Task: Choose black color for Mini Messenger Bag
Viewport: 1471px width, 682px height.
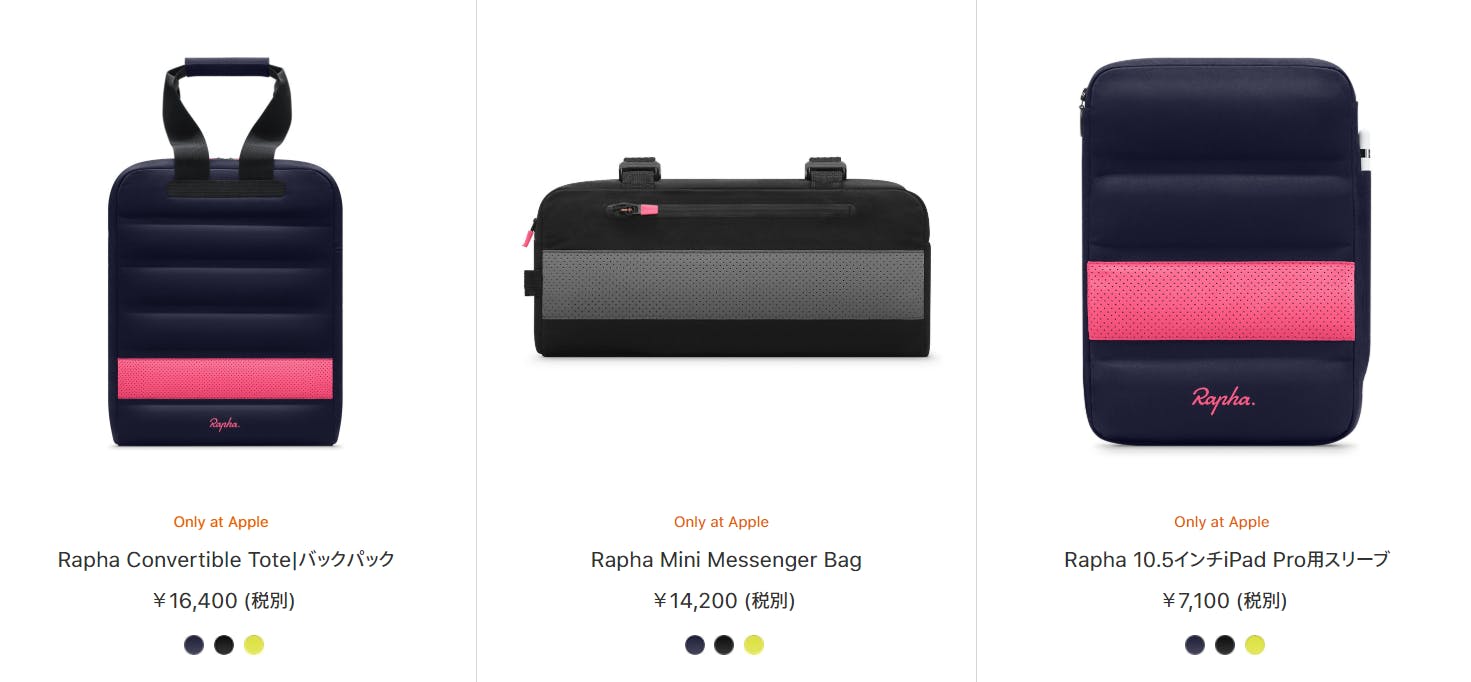Action: pyautogui.click(x=724, y=645)
